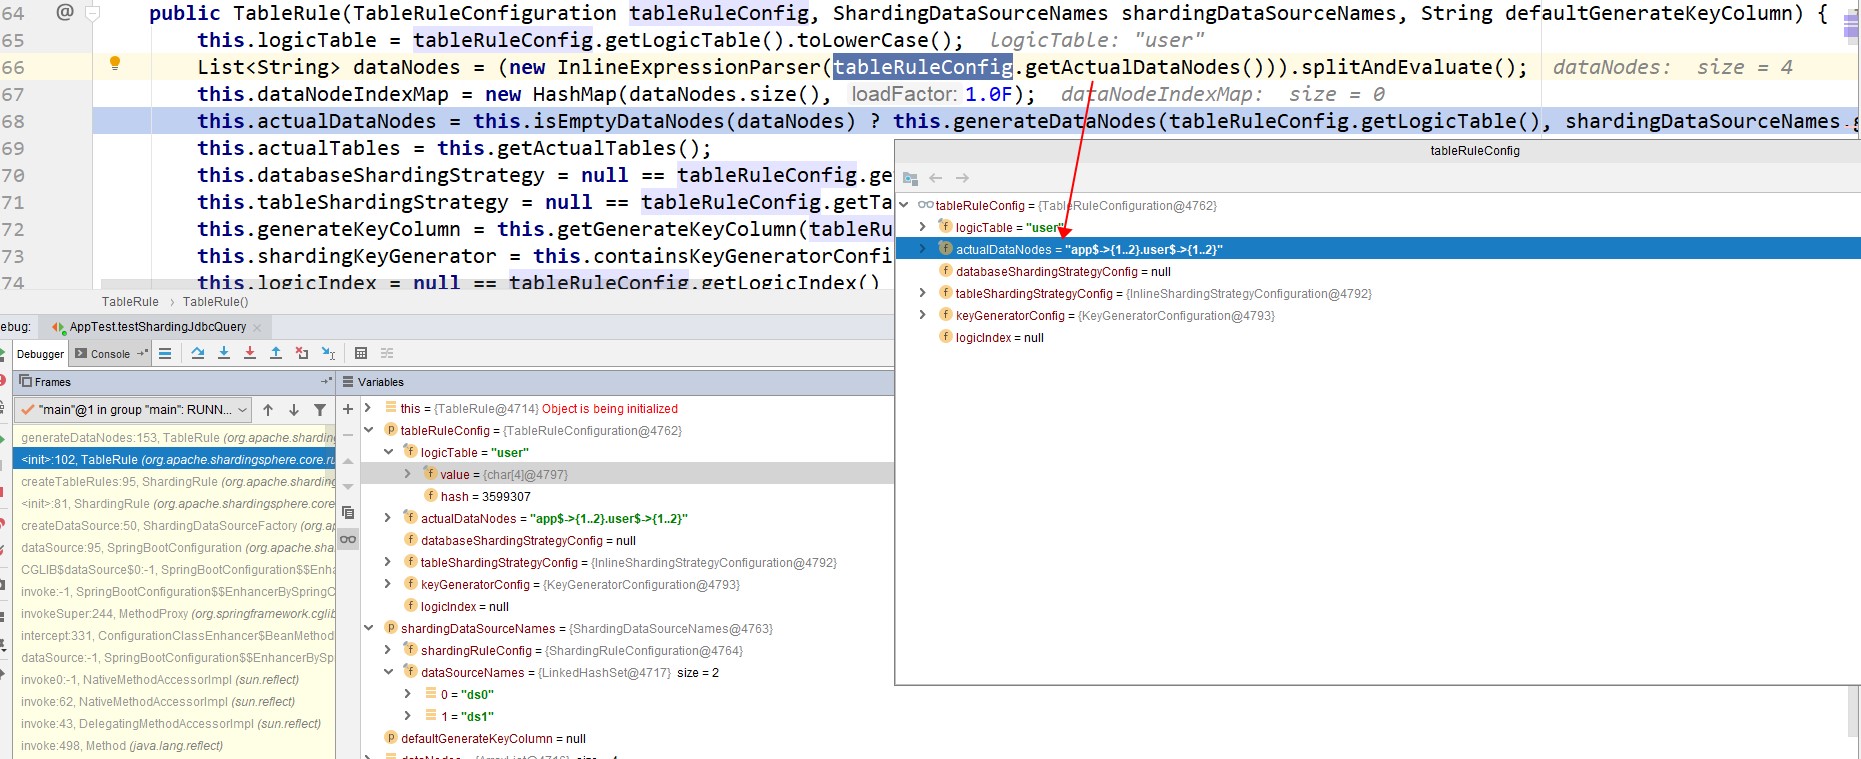This screenshot has width=1861, height=759.
Task: Select frame invoke:498, Method
Action: click(174, 746)
